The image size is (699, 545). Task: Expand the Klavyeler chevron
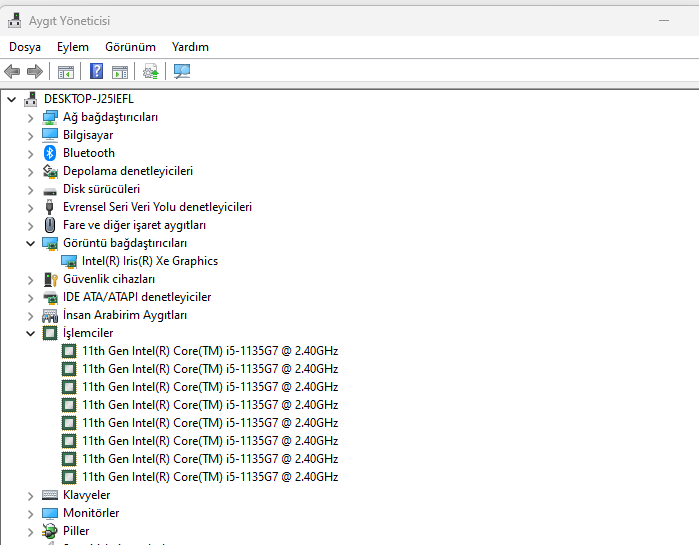click(x=30, y=496)
